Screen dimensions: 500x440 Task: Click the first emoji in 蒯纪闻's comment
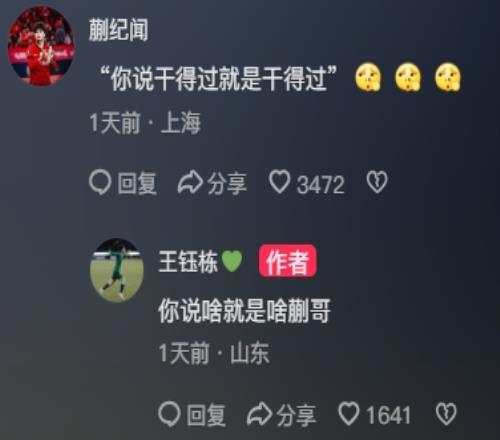pyautogui.click(x=368, y=77)
